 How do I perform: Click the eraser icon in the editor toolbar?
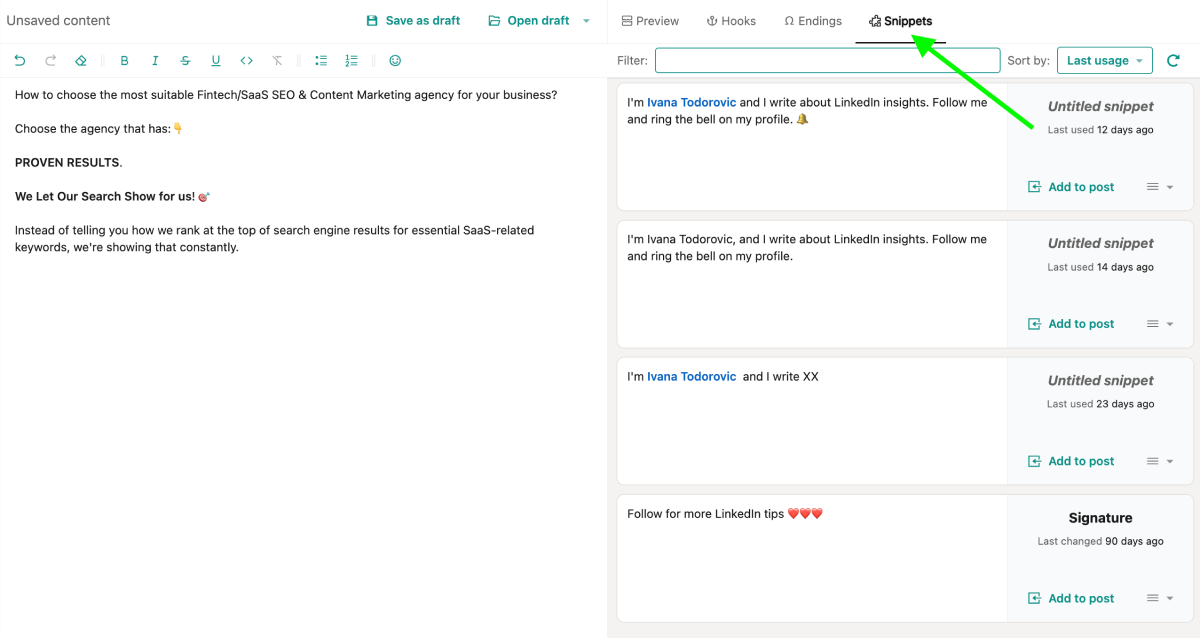coord(81,61)
